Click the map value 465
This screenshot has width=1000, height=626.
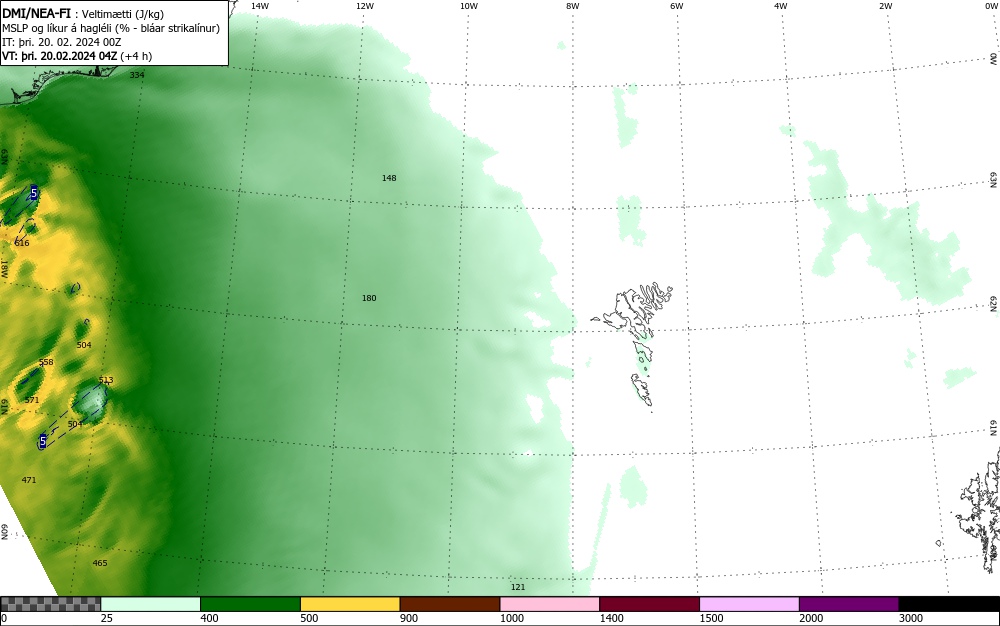(100, 563)
